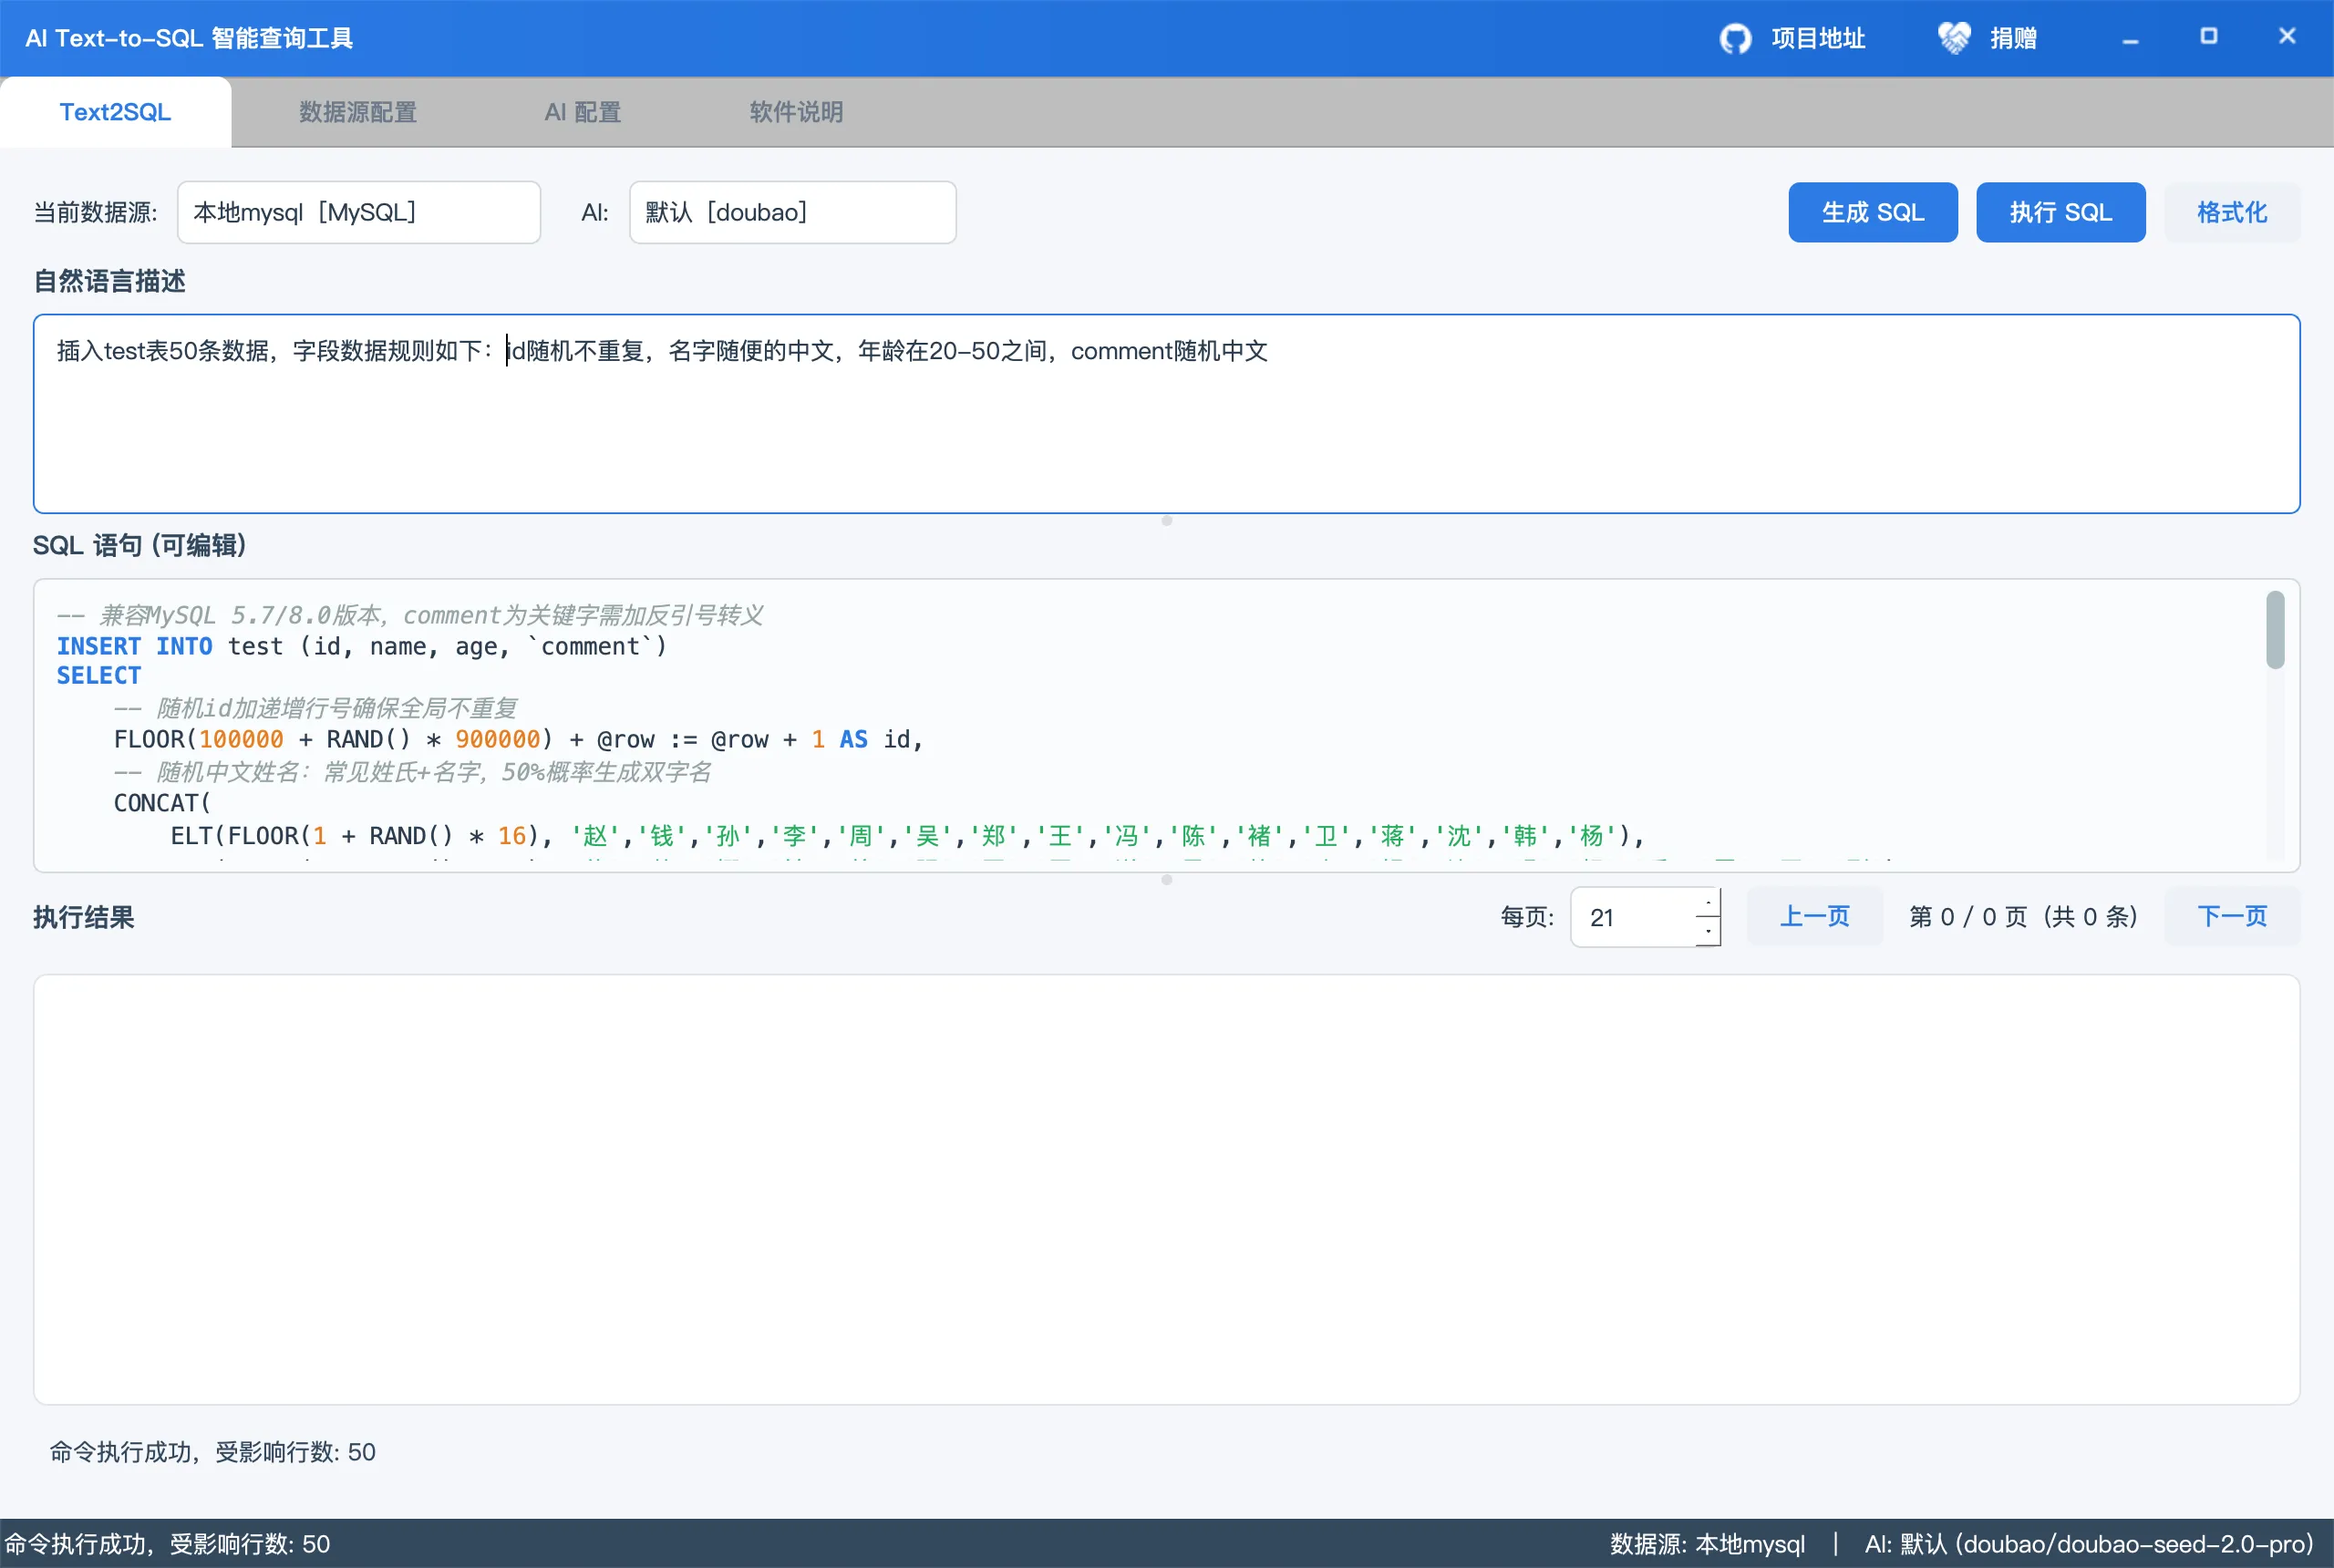Click the 兼容MySQL 5.7/8.0 comment line
The width and height of the screenshot is (2334, 1568).
tap(410, 615)
